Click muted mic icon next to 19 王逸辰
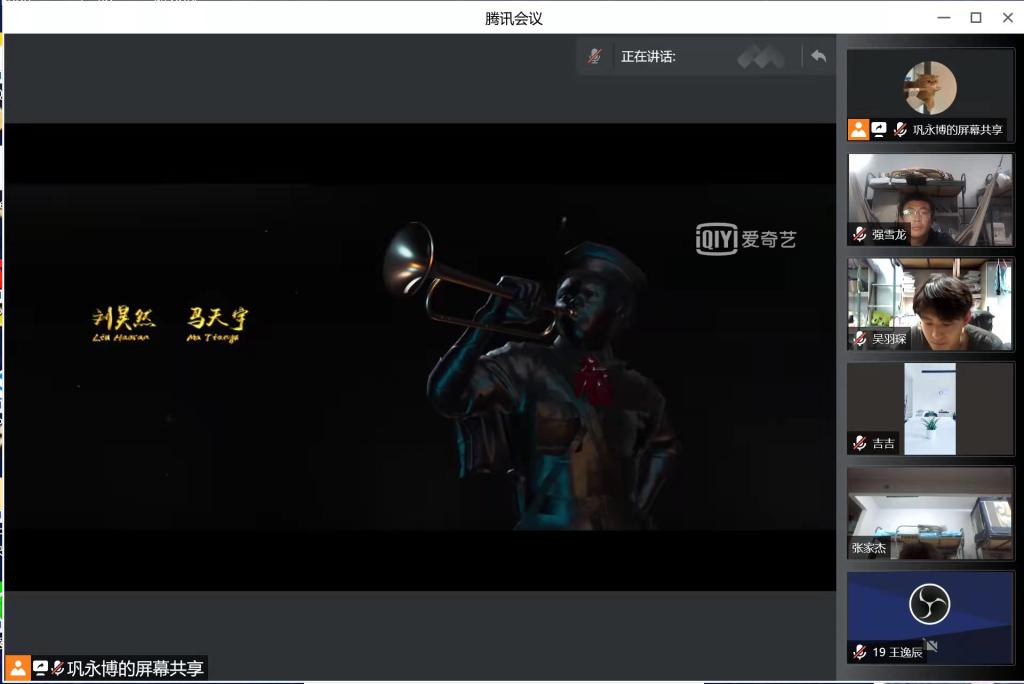 pyautogui.click(x=859, y=652)
